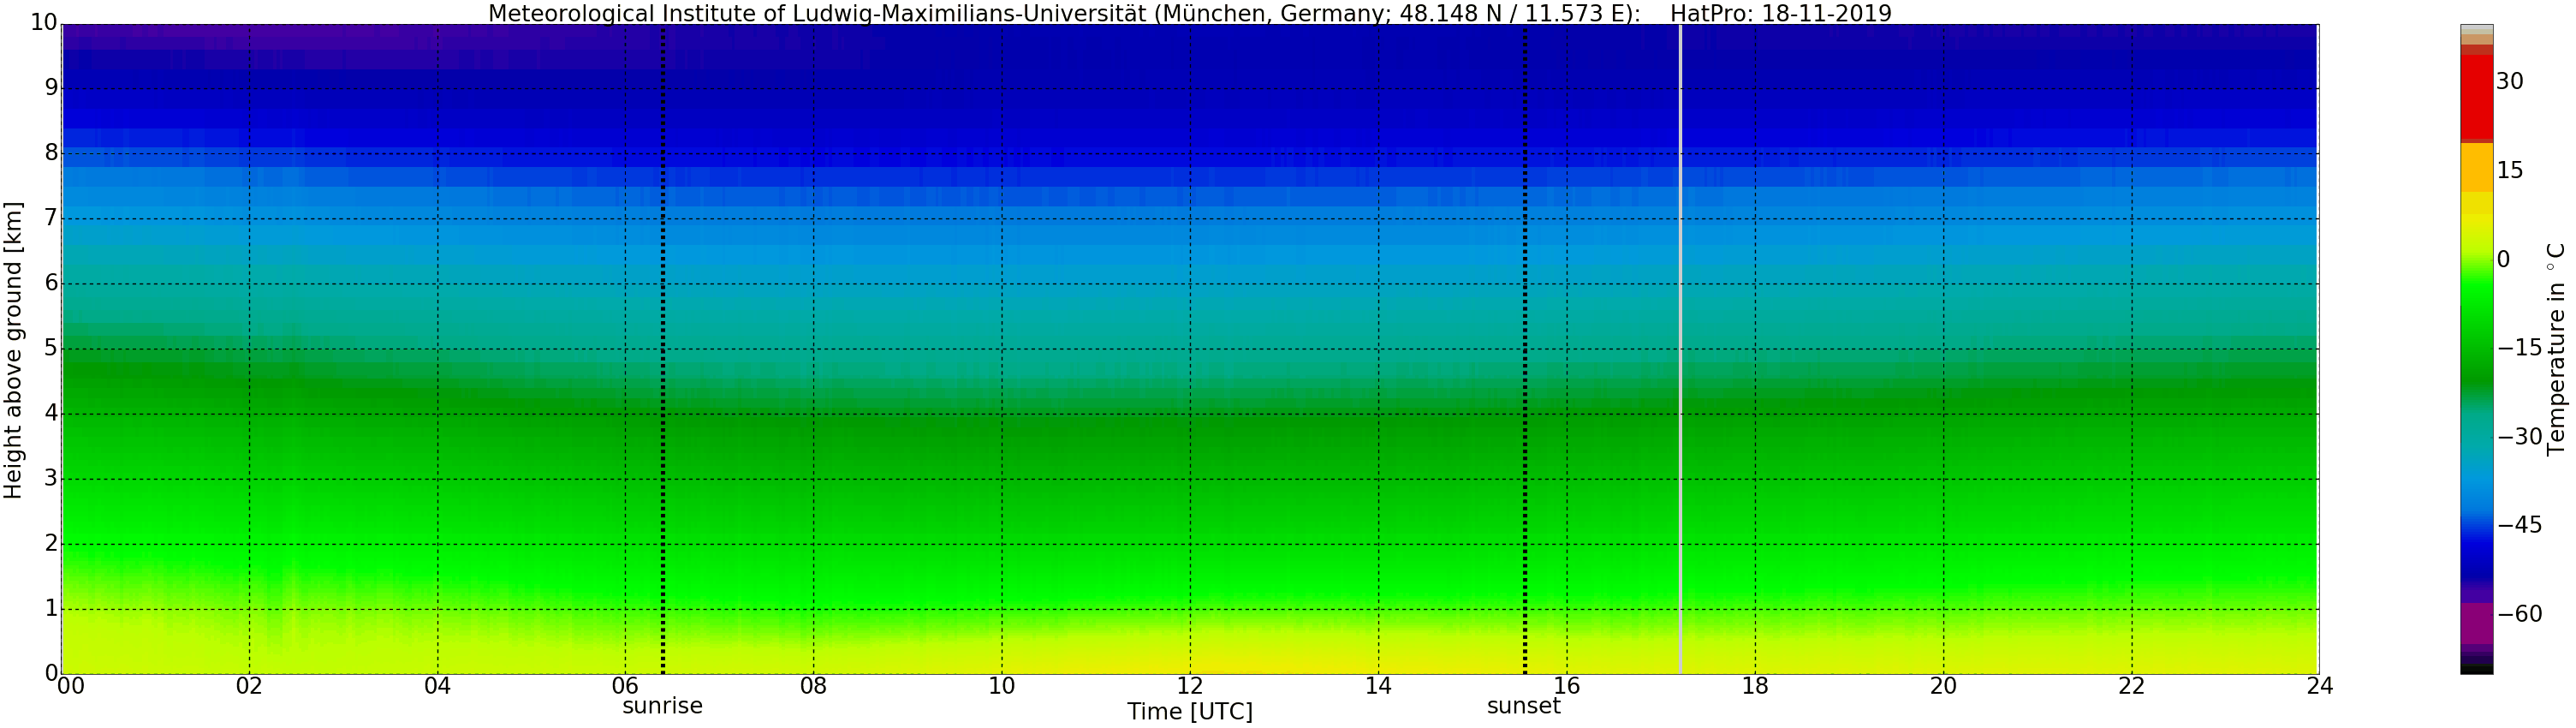Click the x-axis tick label '20'
The height and width of the screenshot is (728, 2576).
(1943, 686)
